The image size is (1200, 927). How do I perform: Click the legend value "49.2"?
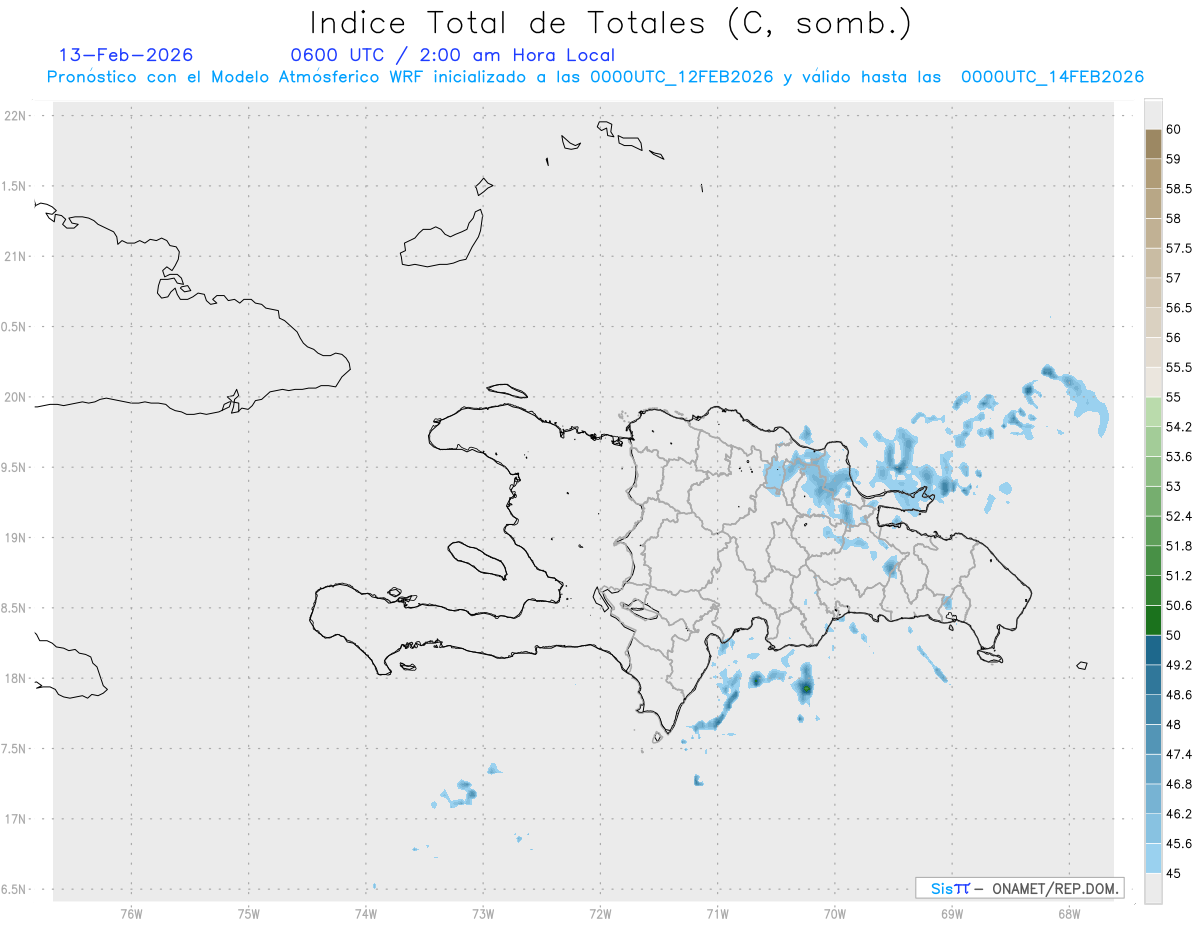[x=1178, y=665]
